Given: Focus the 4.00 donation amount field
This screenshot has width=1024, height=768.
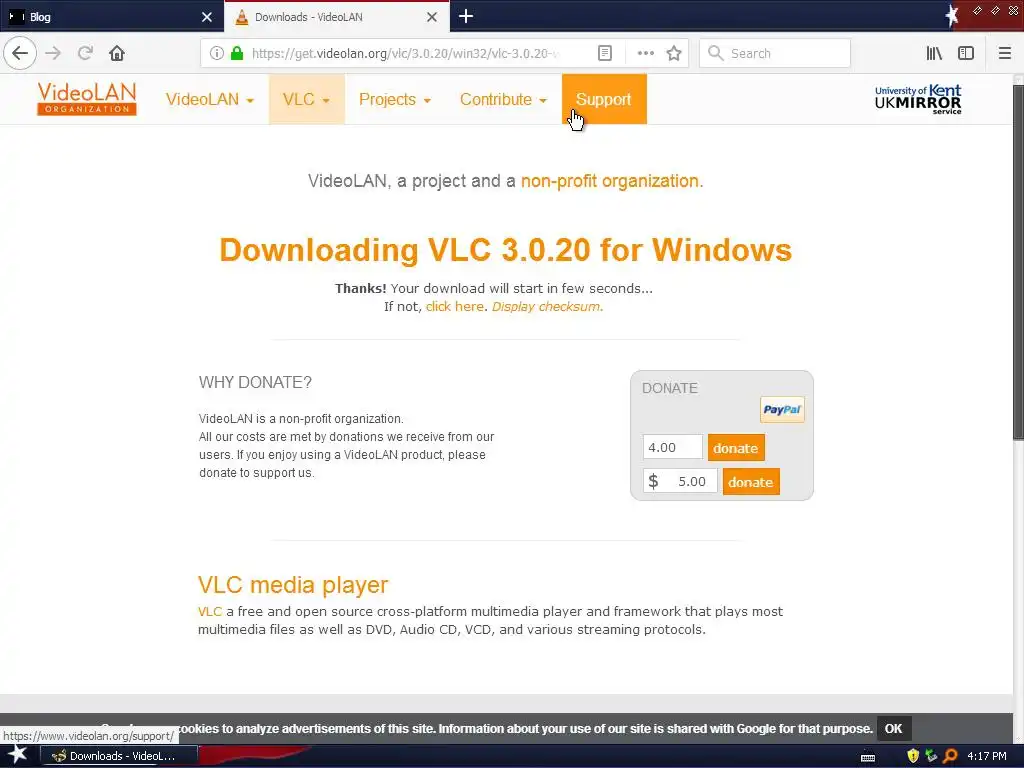Looking at the screenshot, I should click(672, 447).
